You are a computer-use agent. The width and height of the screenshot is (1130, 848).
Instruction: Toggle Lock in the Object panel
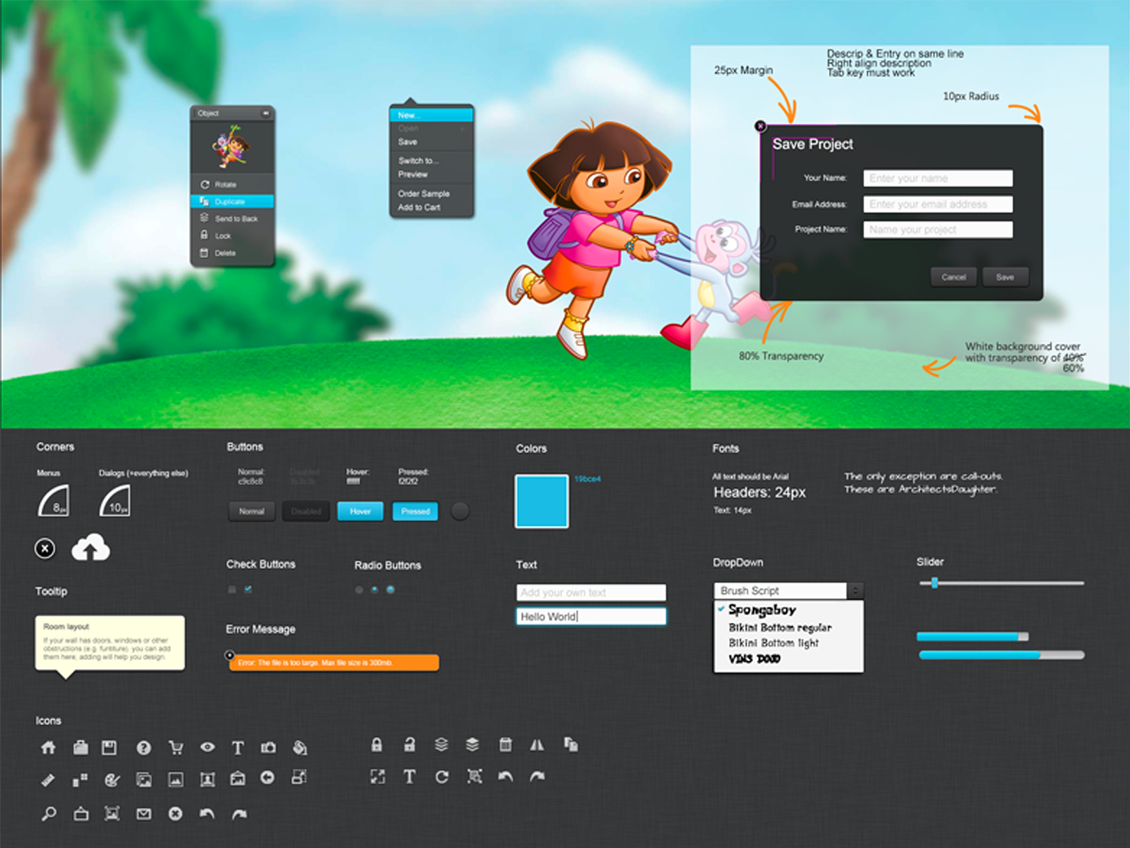232,236
